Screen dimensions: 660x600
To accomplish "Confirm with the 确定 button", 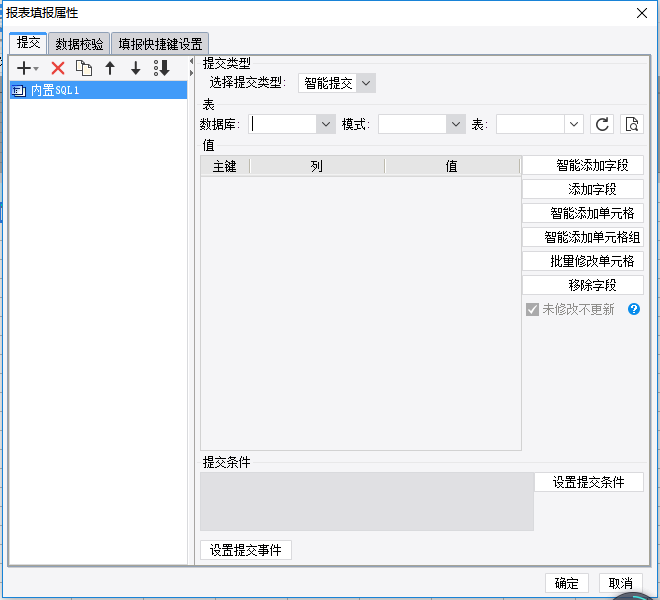I will (567, 583).
